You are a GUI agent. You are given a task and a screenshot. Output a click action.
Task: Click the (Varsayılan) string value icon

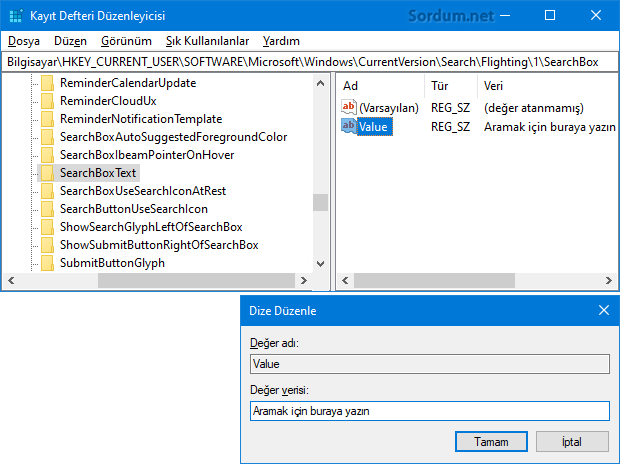point(349,107)
